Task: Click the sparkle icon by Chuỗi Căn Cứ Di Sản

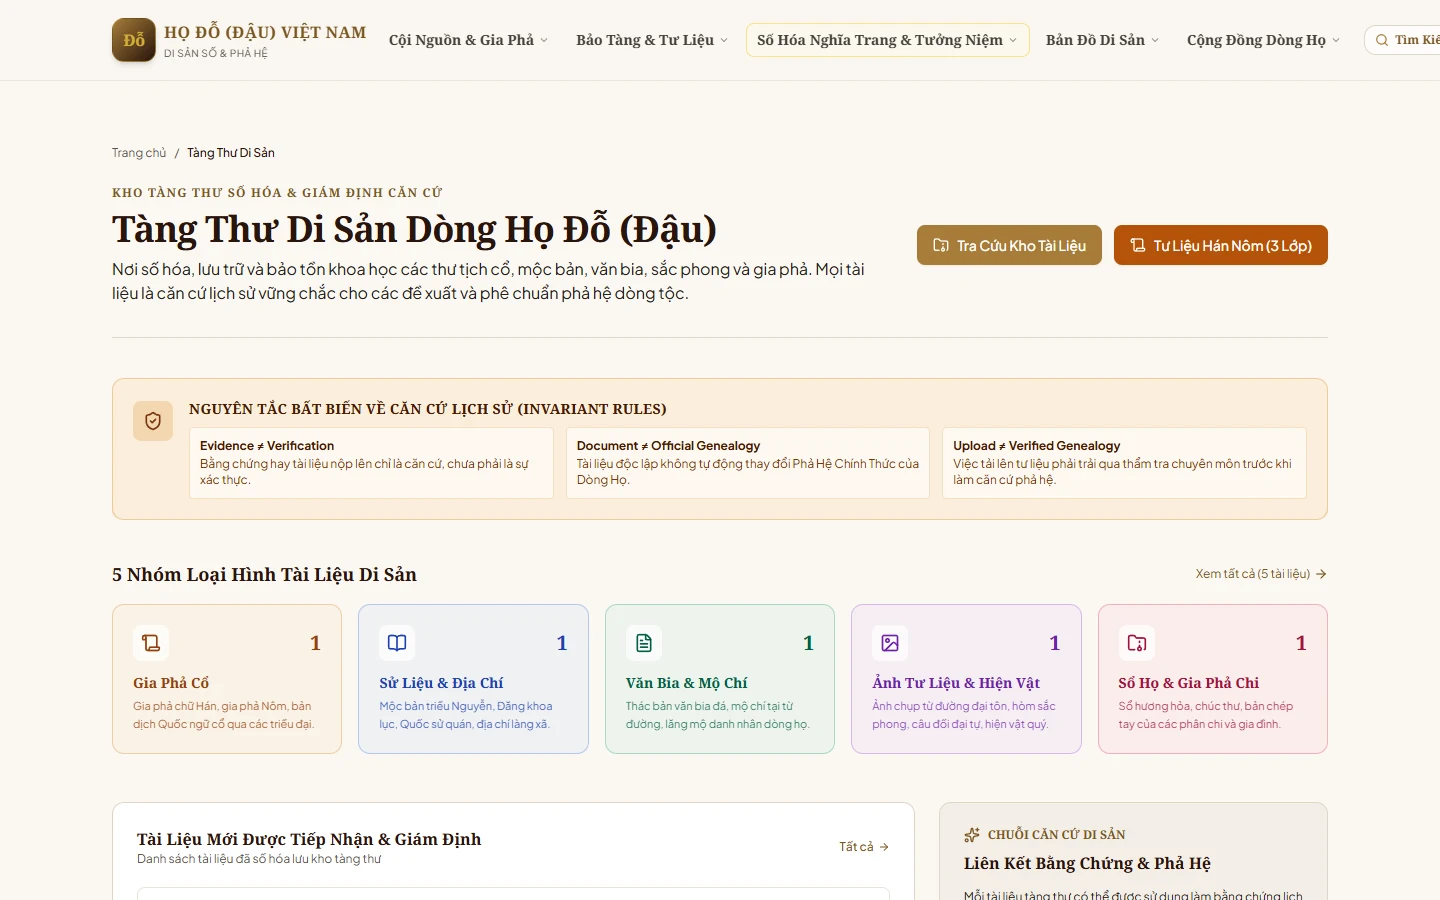Action: coord(972,835)
